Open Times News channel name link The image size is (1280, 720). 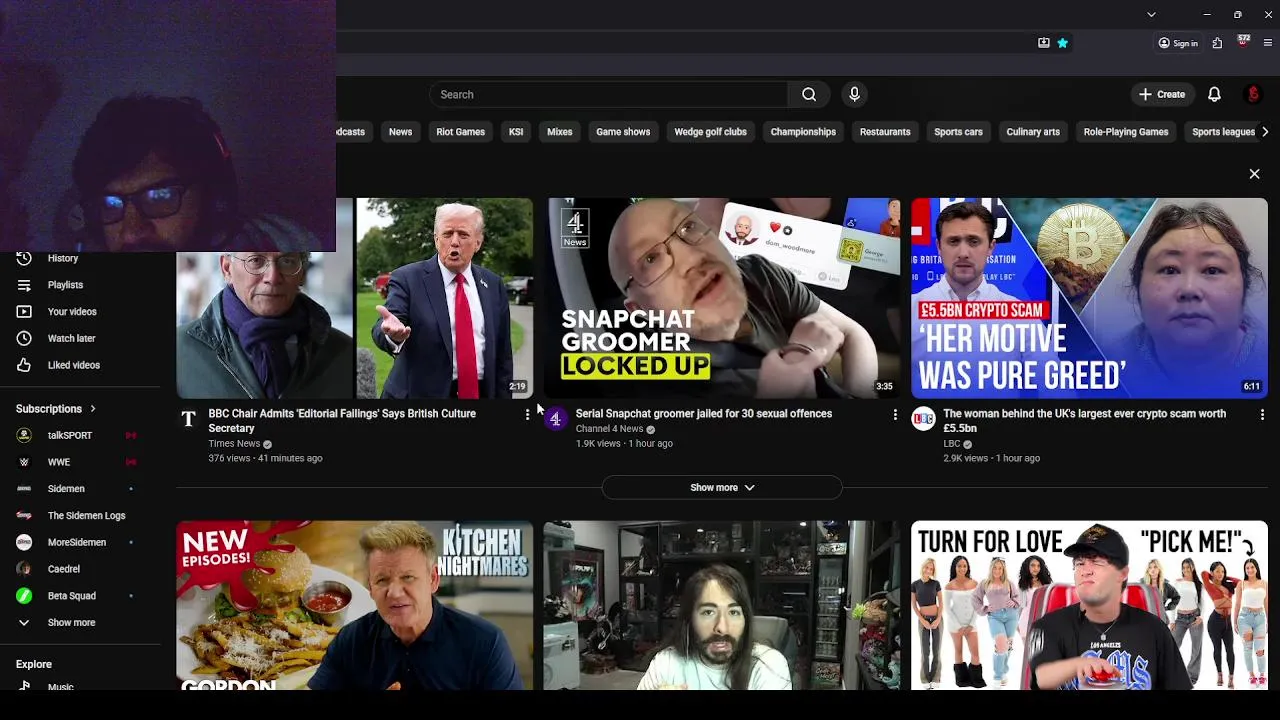point(234,444)
